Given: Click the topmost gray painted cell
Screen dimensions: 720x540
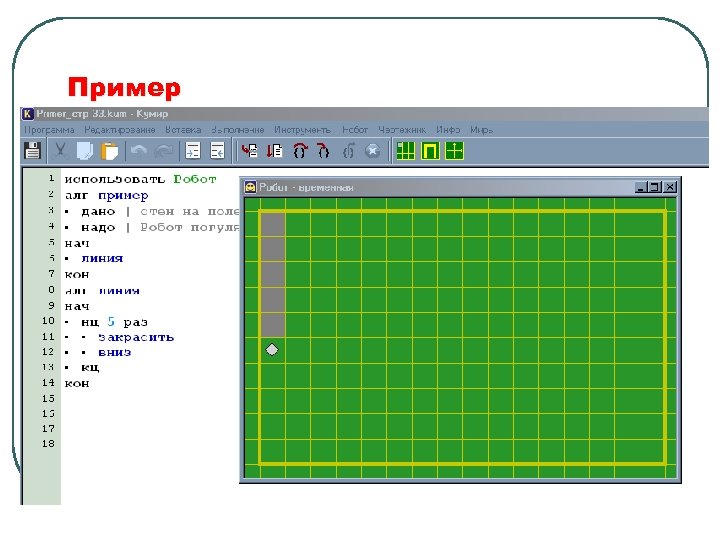Looking at the screenshot, I should point(273,224).
